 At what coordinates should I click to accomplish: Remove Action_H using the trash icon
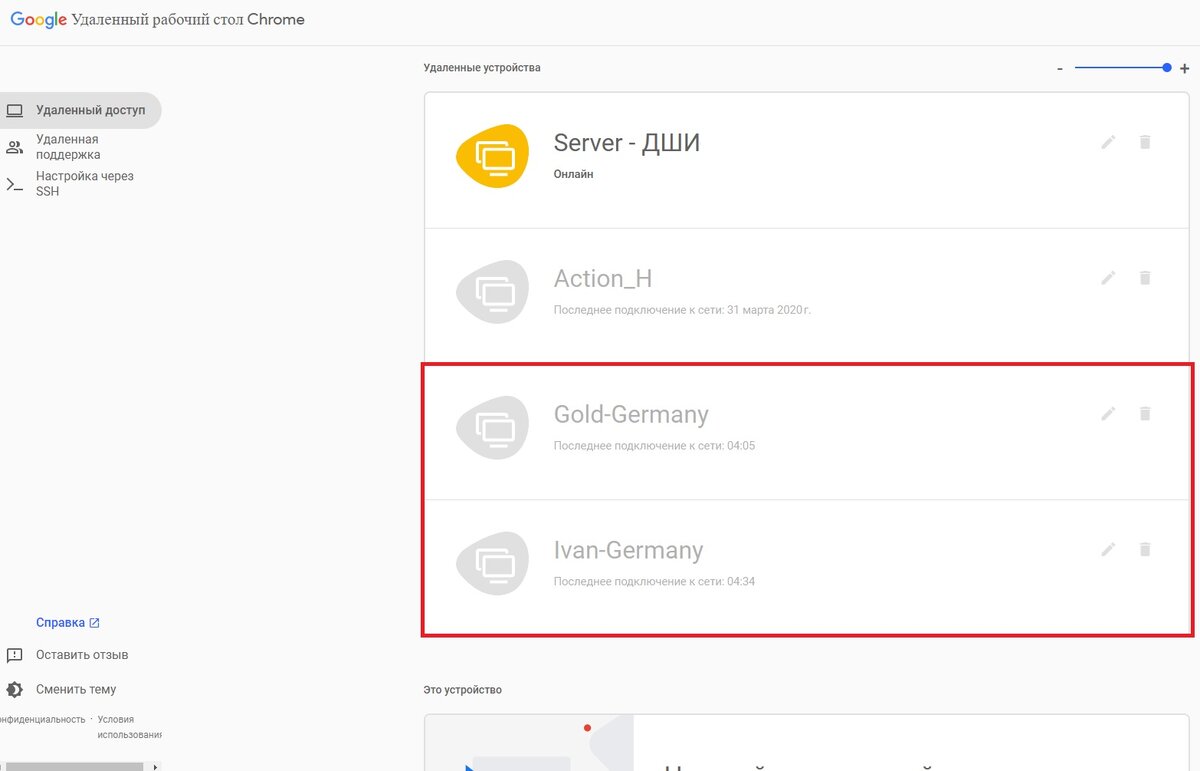point(1145,278)
